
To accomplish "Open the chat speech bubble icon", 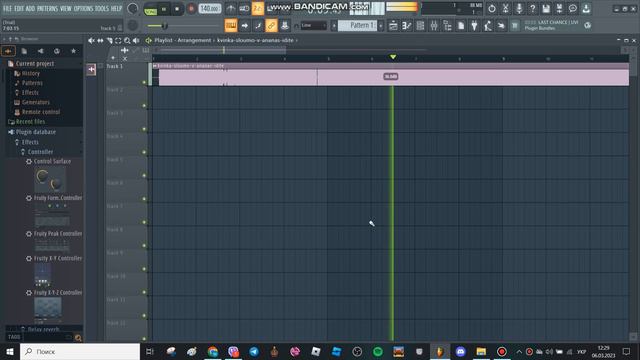I will pyautogui.click(x=573, y=8).
